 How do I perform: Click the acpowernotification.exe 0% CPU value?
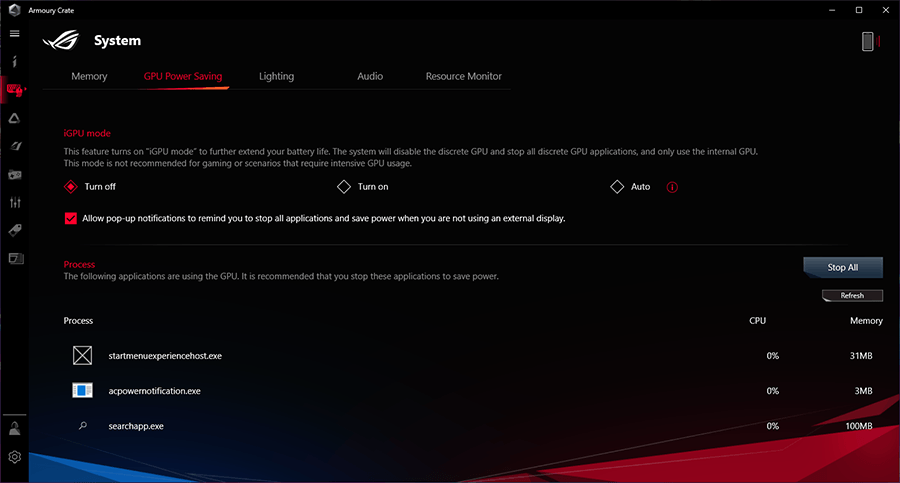pyautogui.click(x=773, y=391)
